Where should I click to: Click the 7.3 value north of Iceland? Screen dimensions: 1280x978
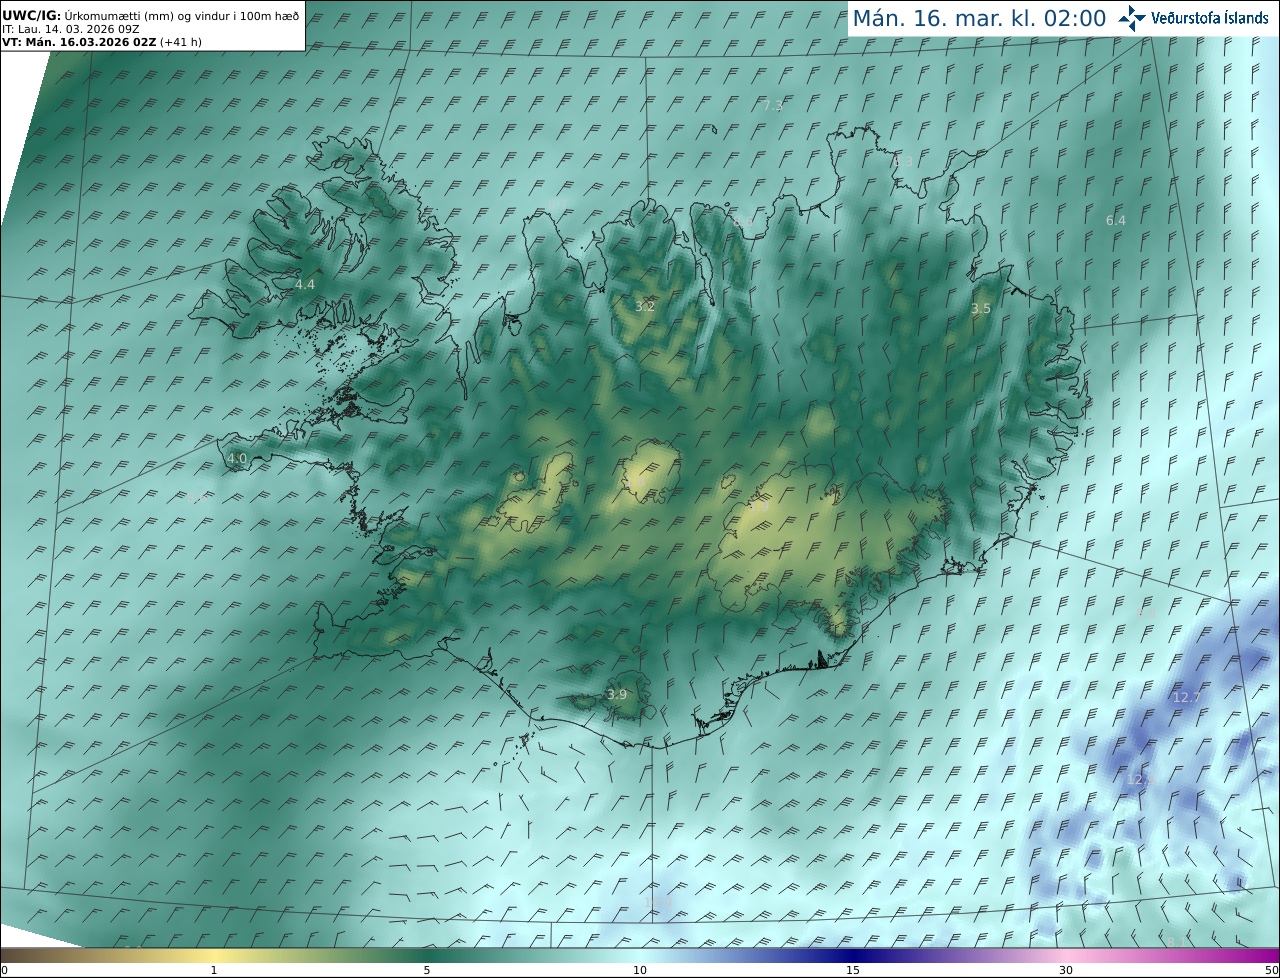pos(773,106)
